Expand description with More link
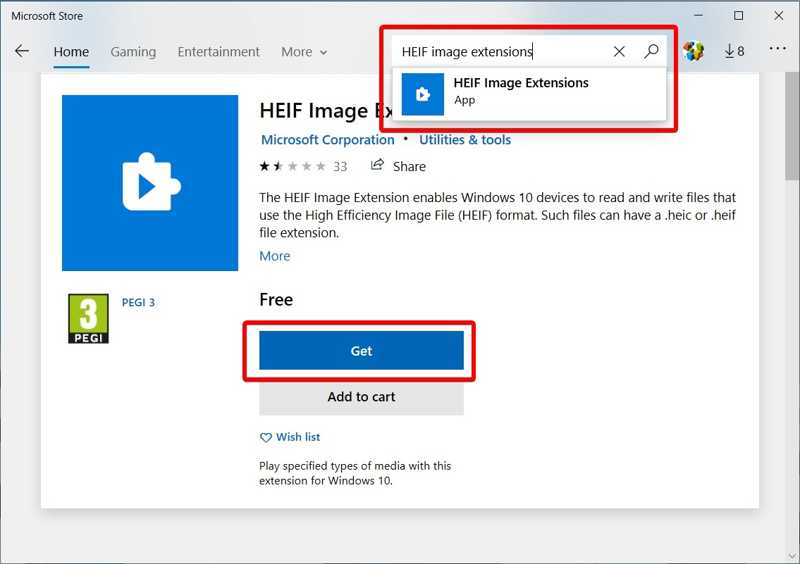Screen dimensions: 800x564 274,256
